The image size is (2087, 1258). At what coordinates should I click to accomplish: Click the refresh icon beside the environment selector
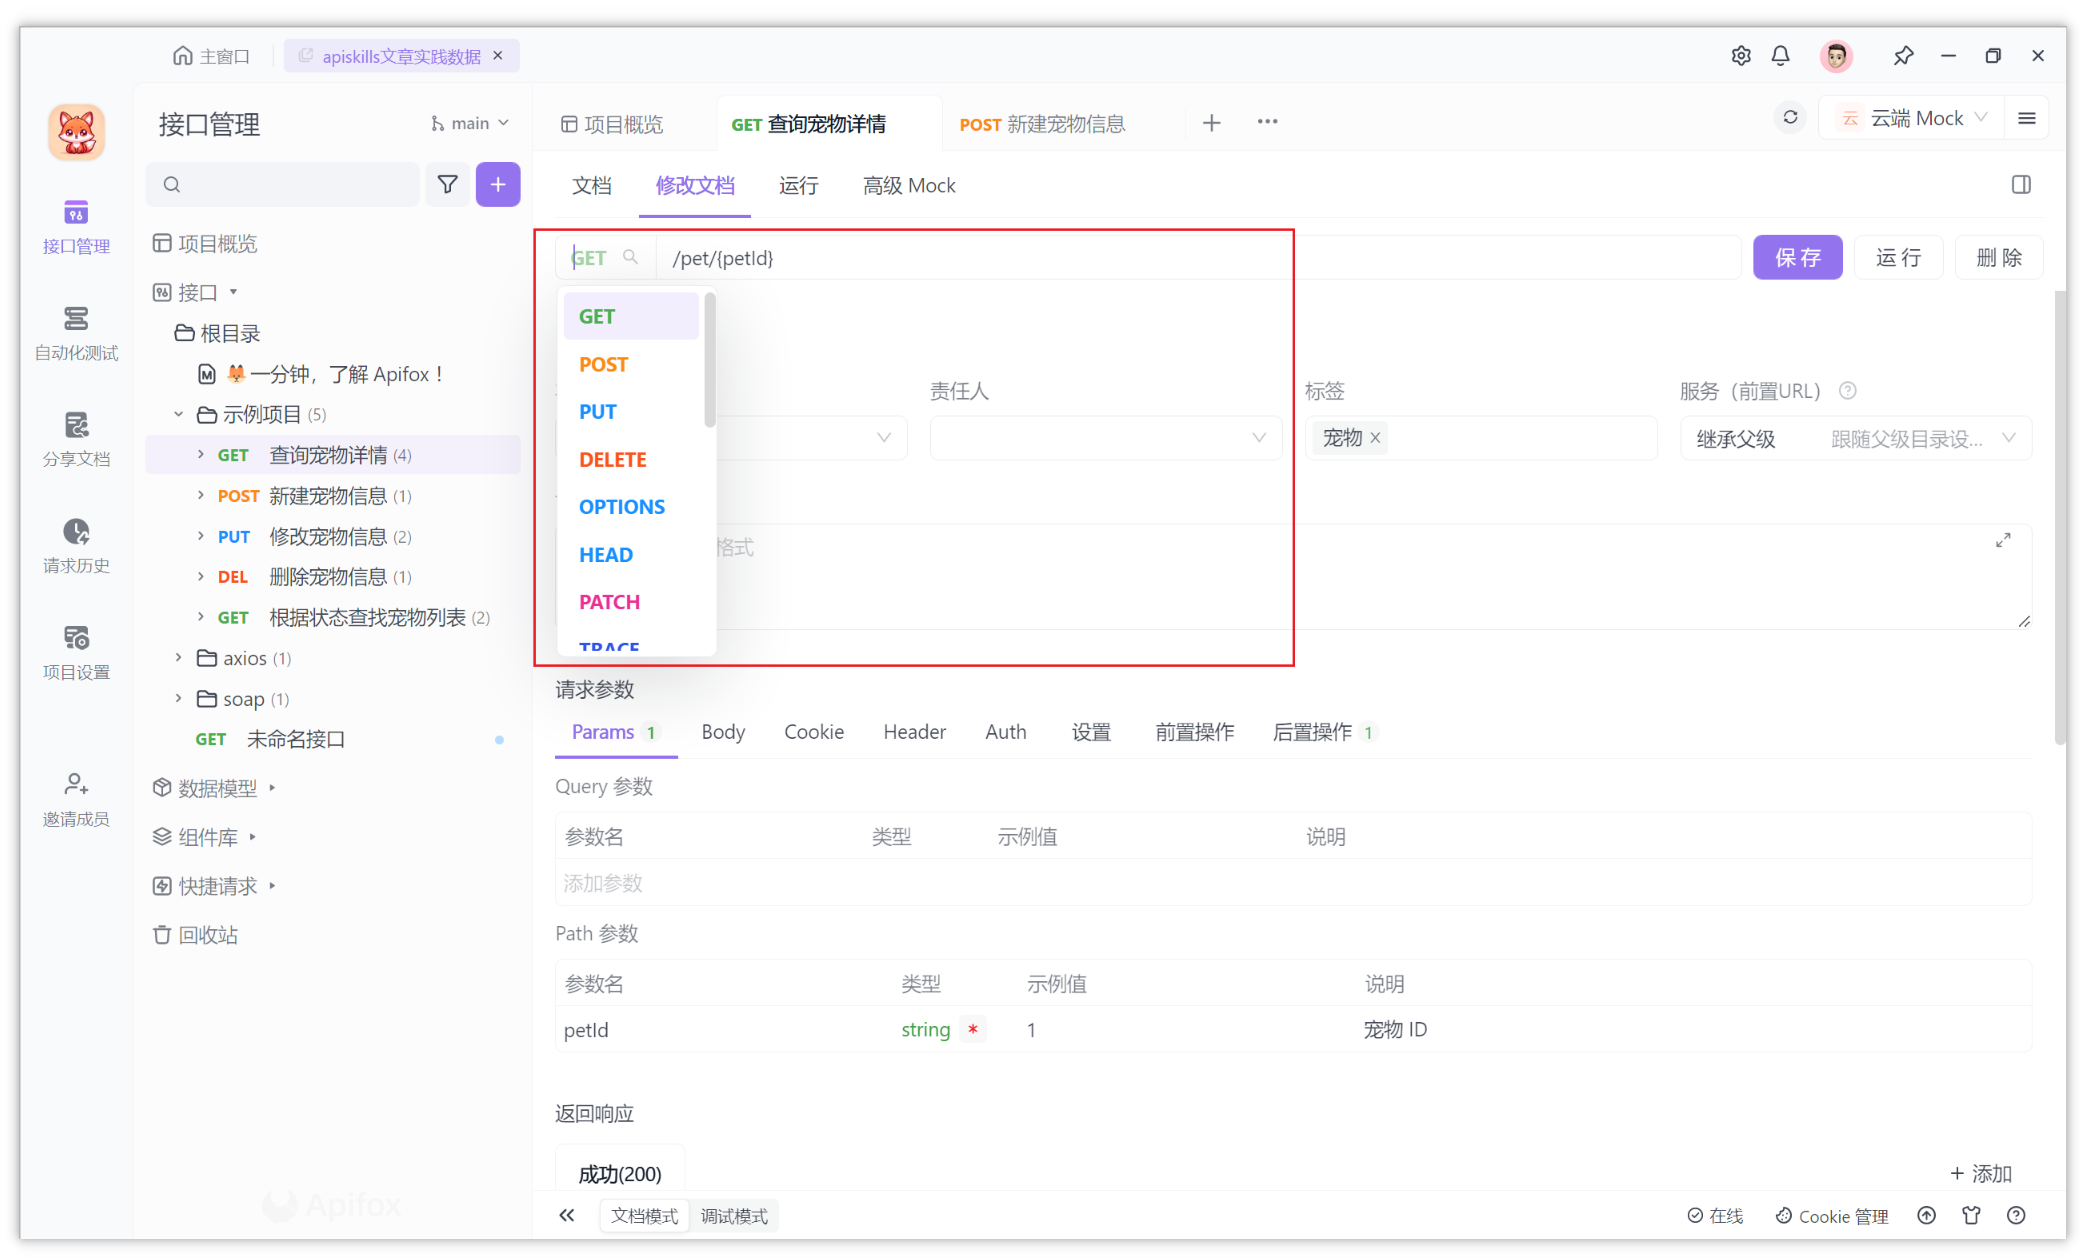(x=1790, y=117)
